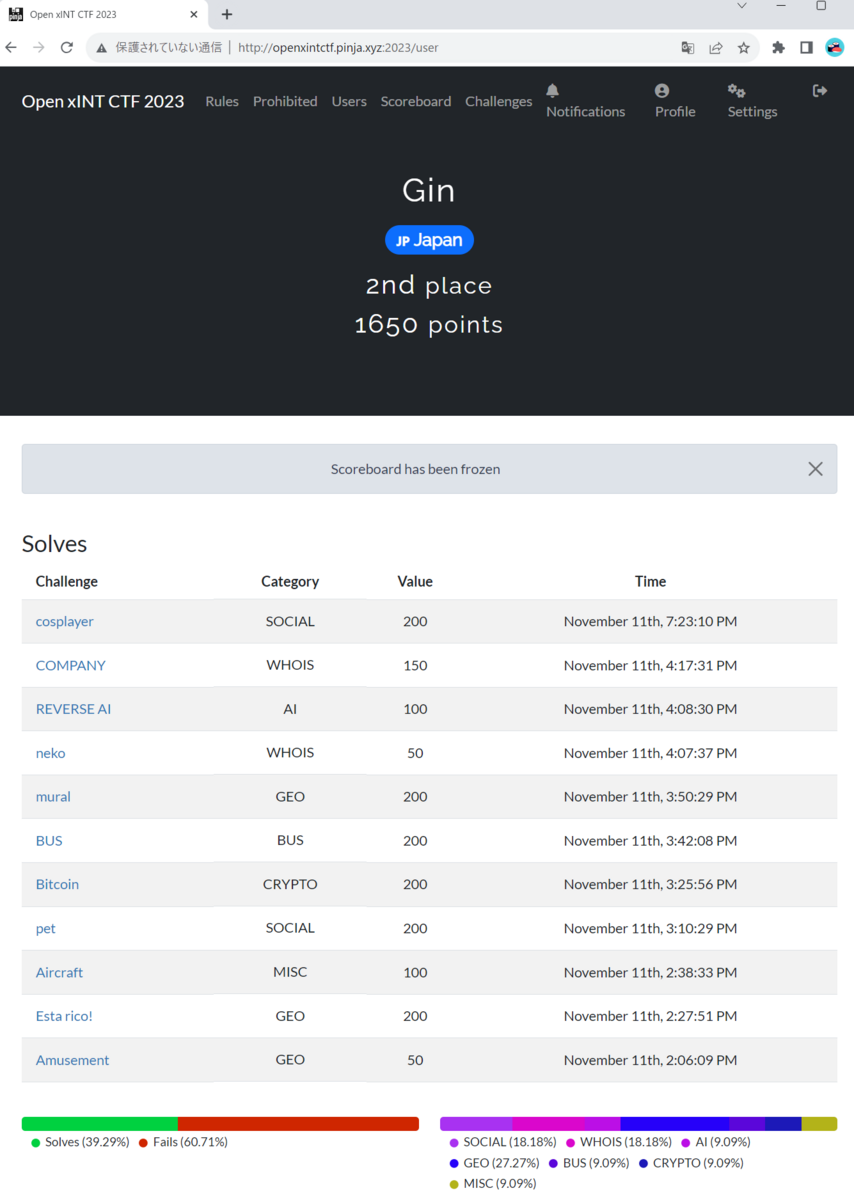
Task: Dismiss the scoreboard frozen alert
Action: (815, 468)
